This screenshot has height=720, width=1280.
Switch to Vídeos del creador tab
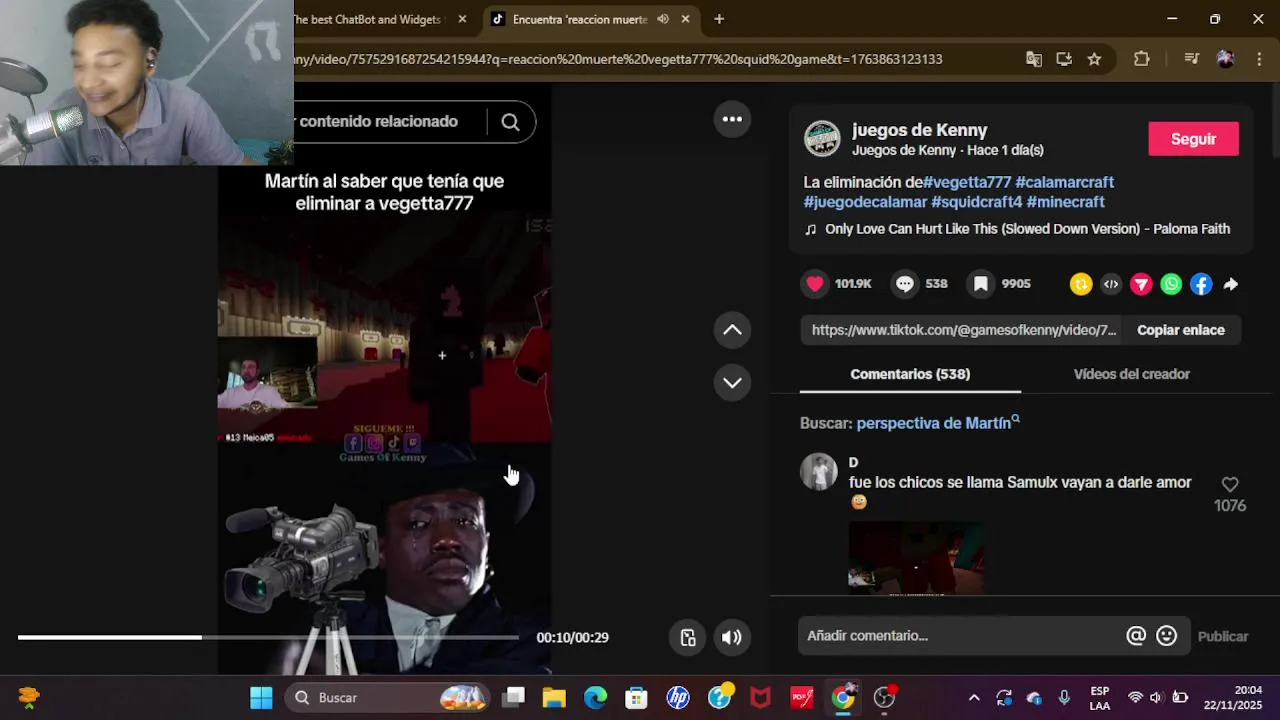pyautogui.click(x=1132, y=374)
